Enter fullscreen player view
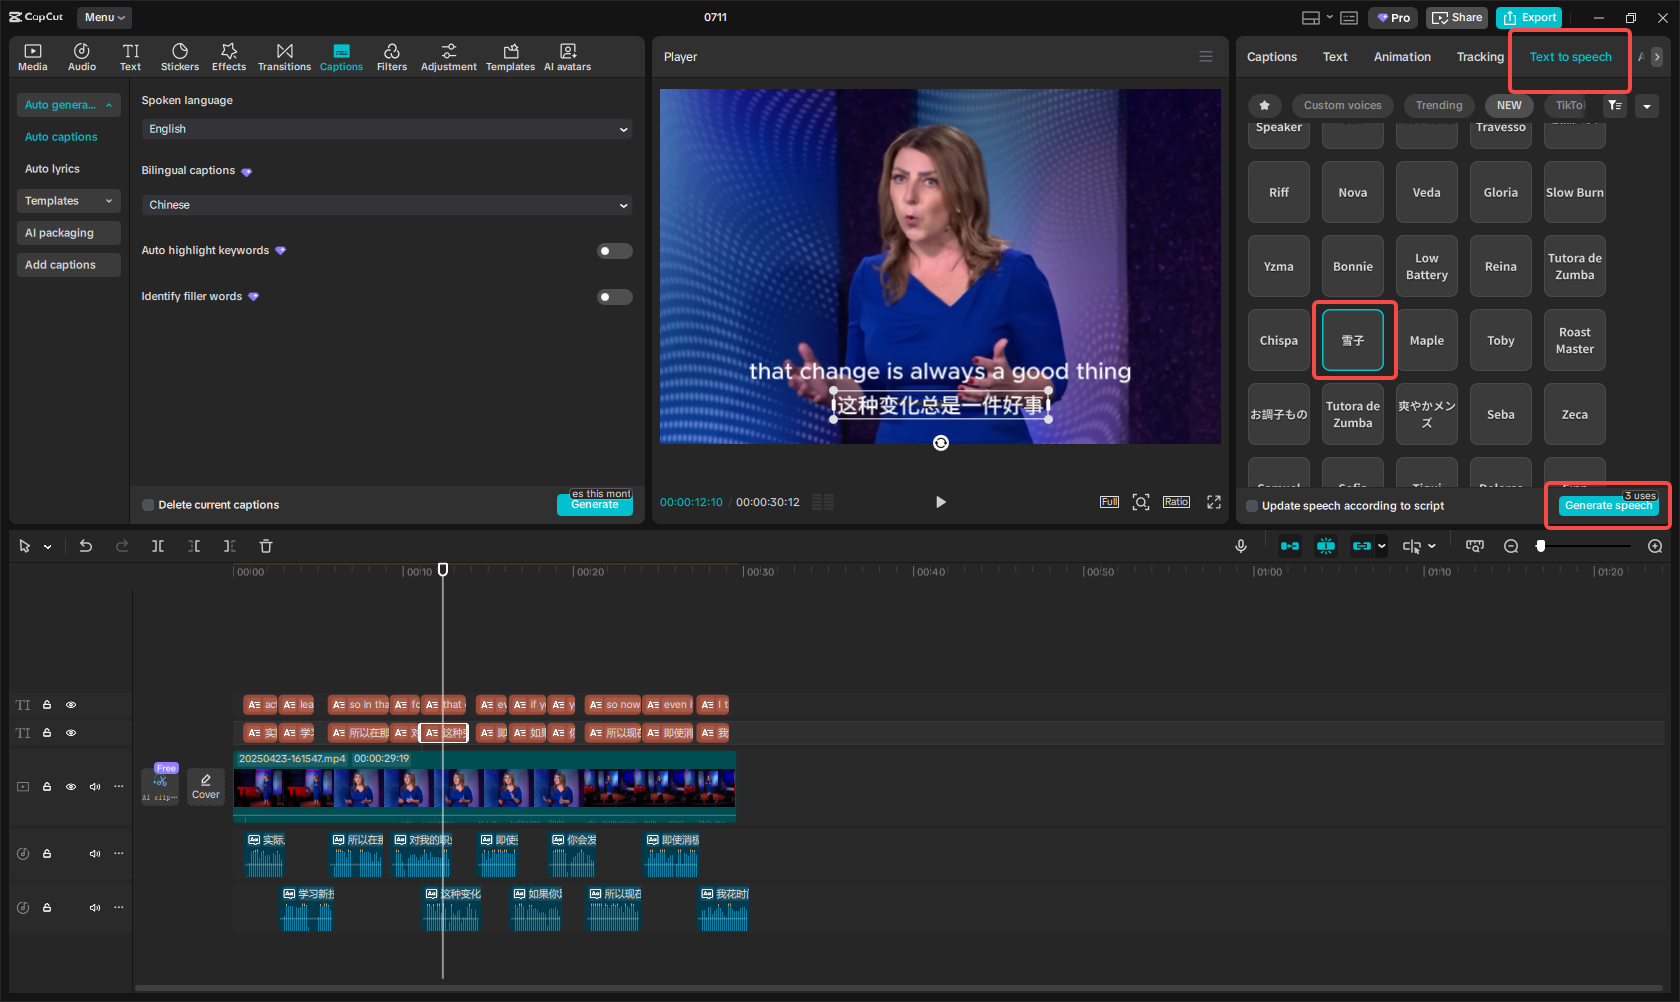Viewport: 1680px width, 1002px height. tap(1214, 502)
